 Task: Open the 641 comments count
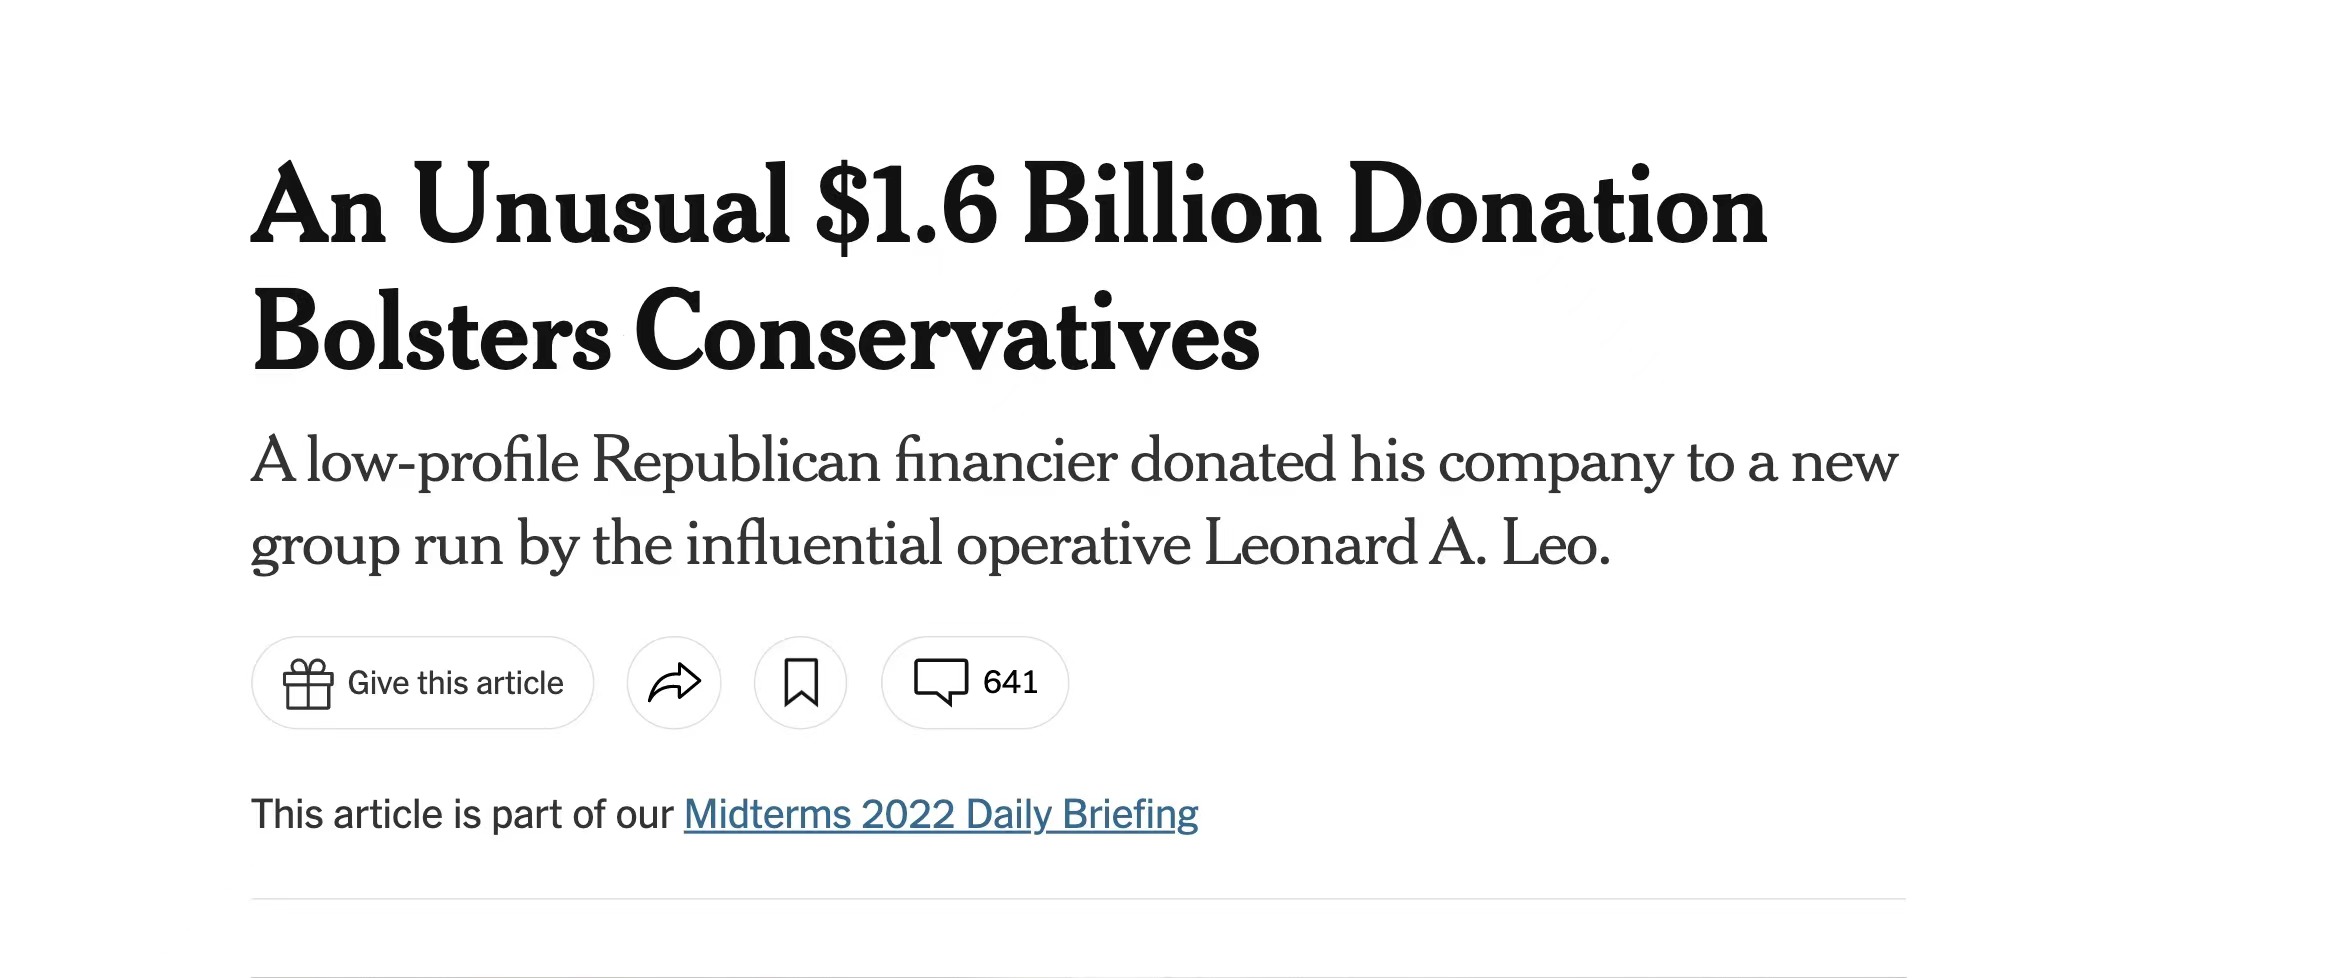click(1010, 682)
